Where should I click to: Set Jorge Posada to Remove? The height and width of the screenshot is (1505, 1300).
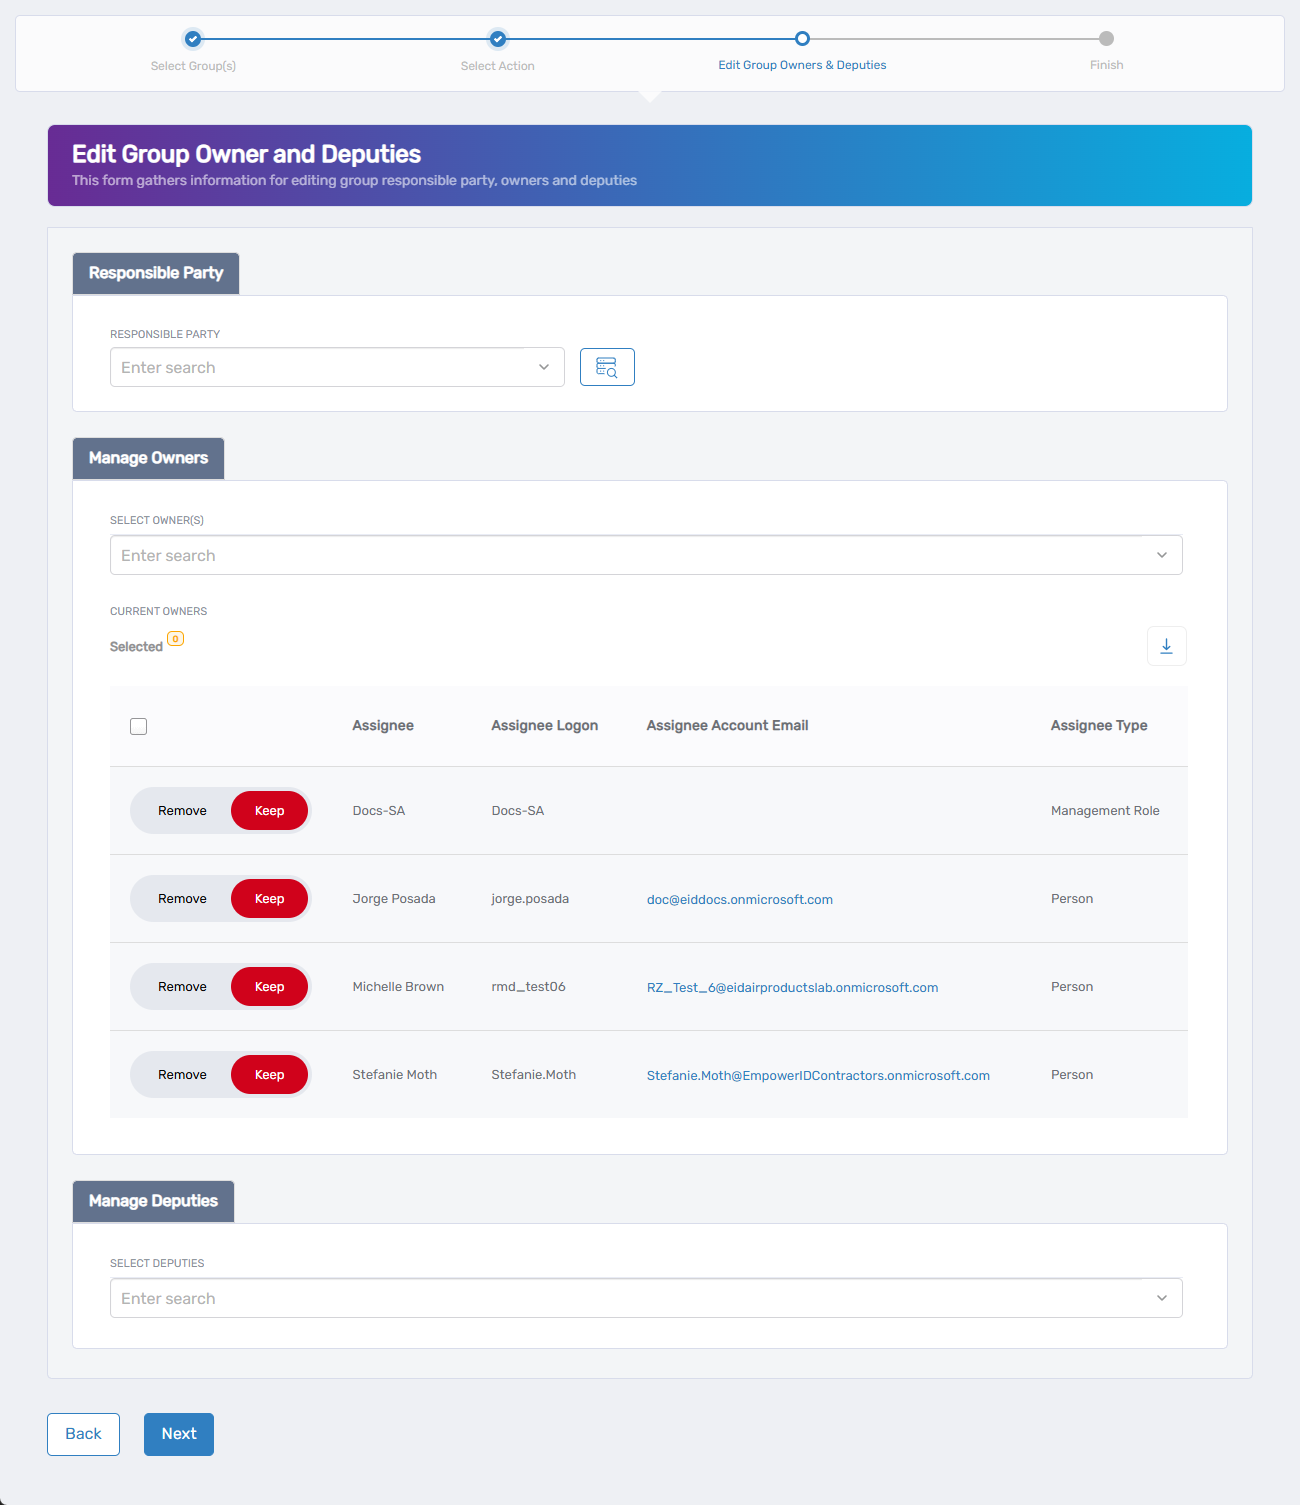(182, 899)
